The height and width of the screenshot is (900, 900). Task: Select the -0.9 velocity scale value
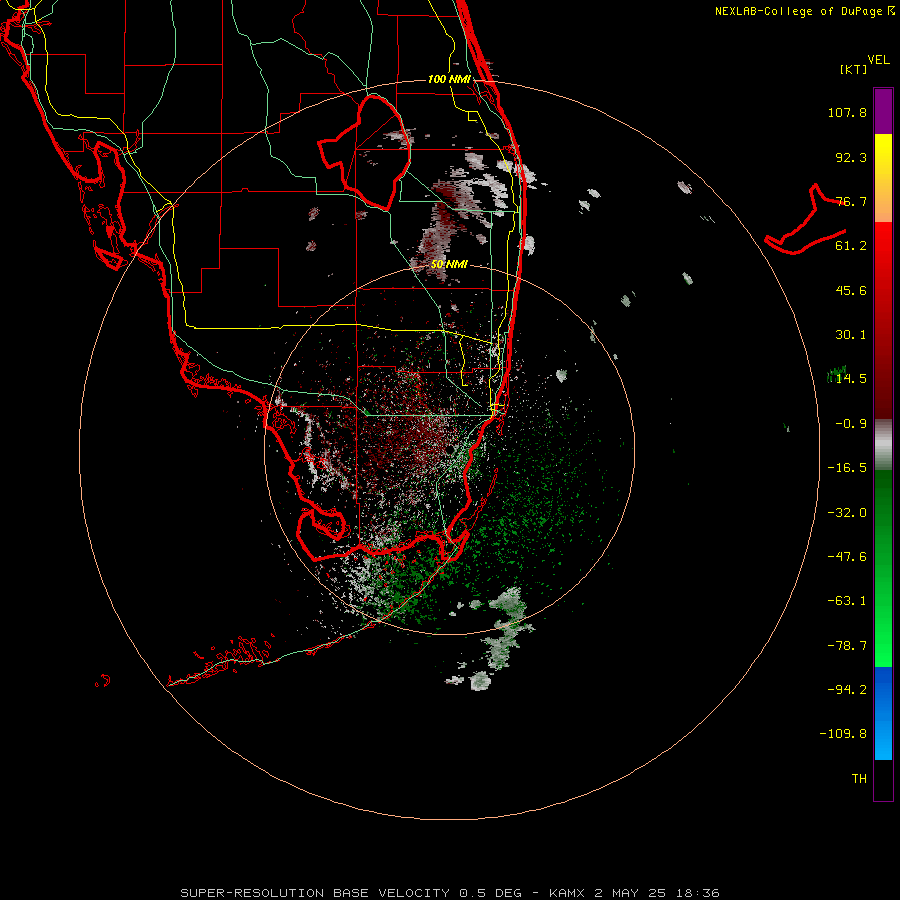tap(851, 424)
